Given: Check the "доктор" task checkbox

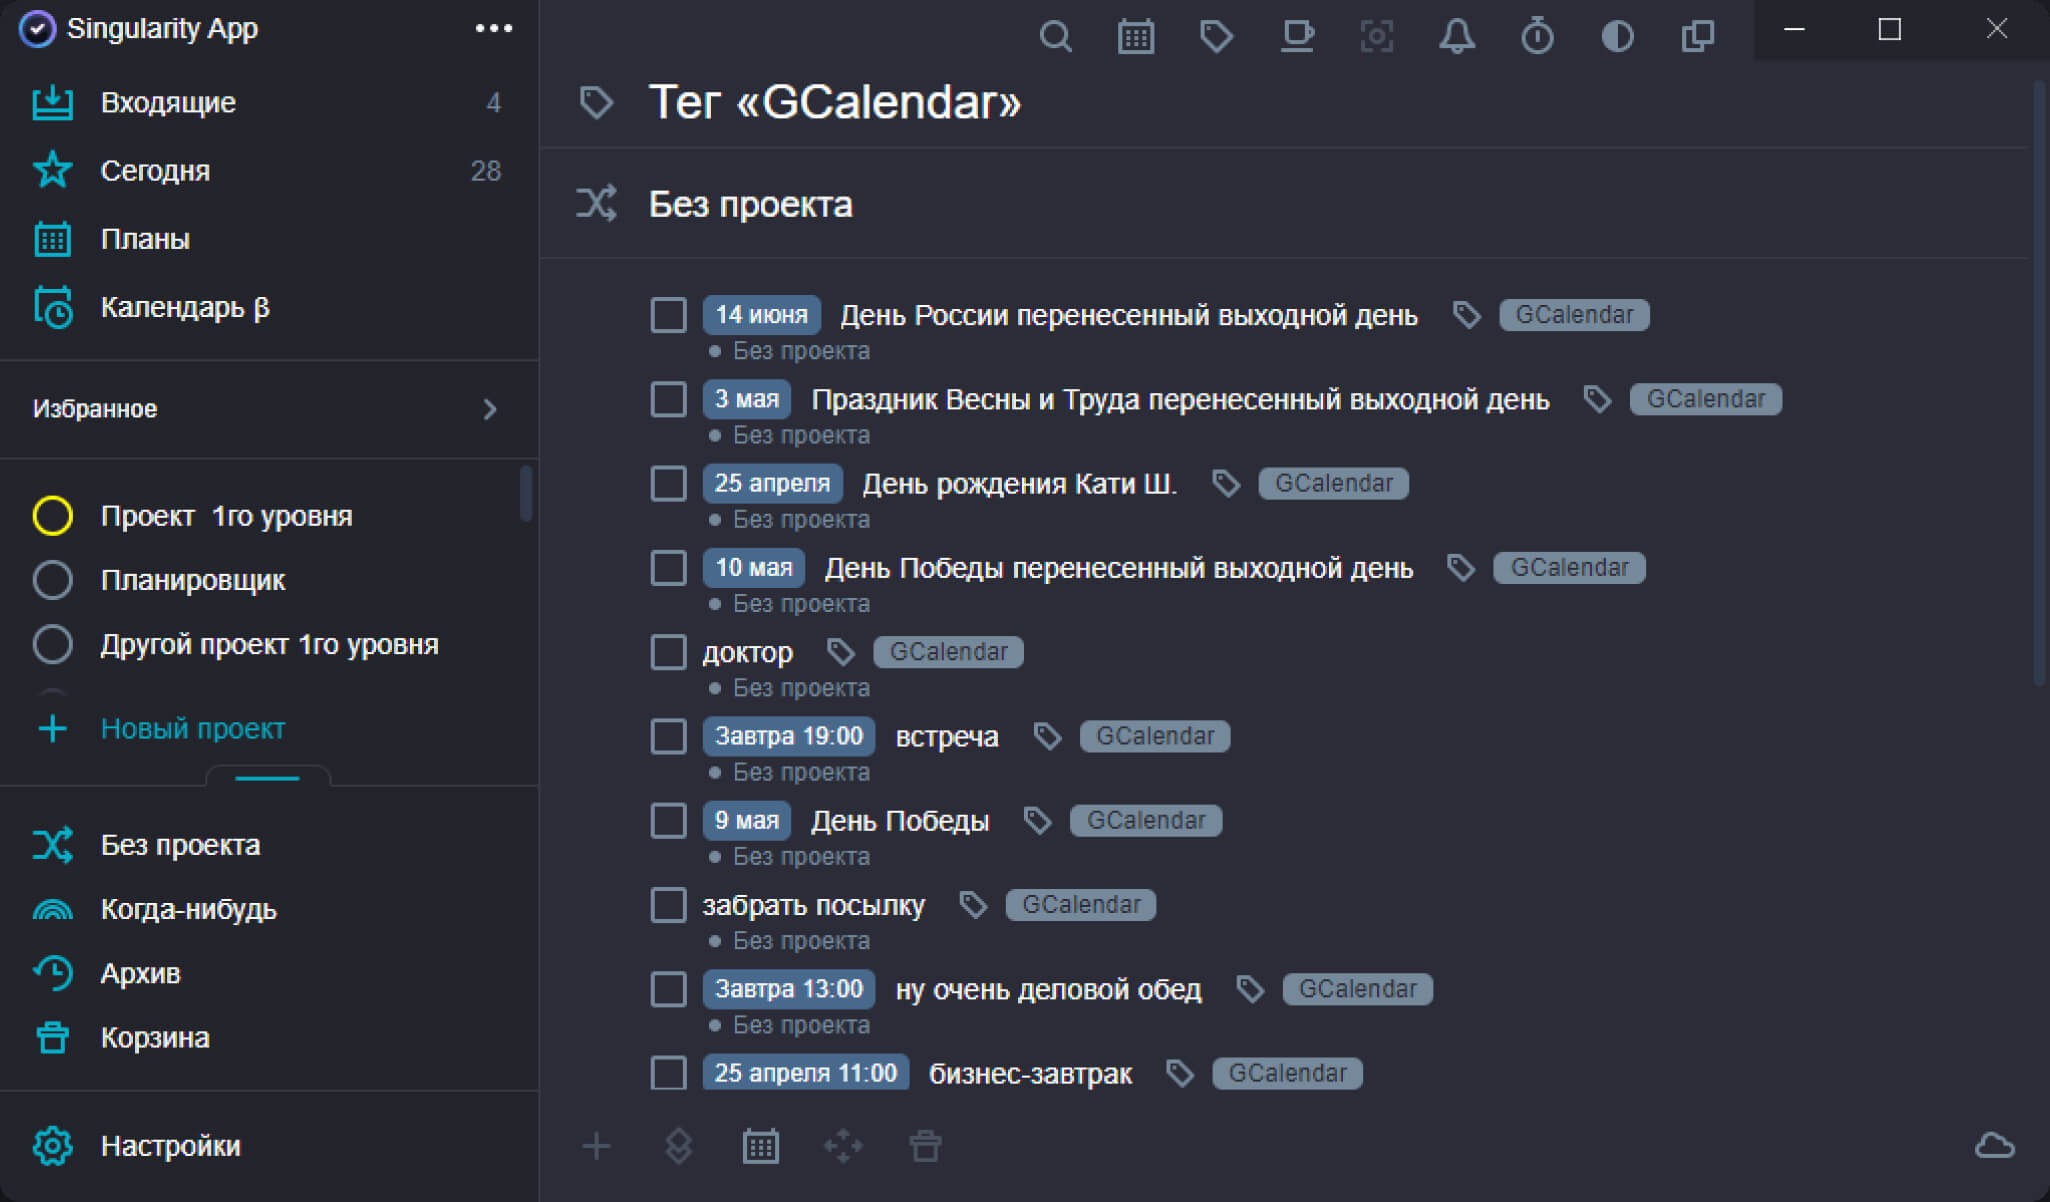Looking at the screenshot, I should [668, 652].
